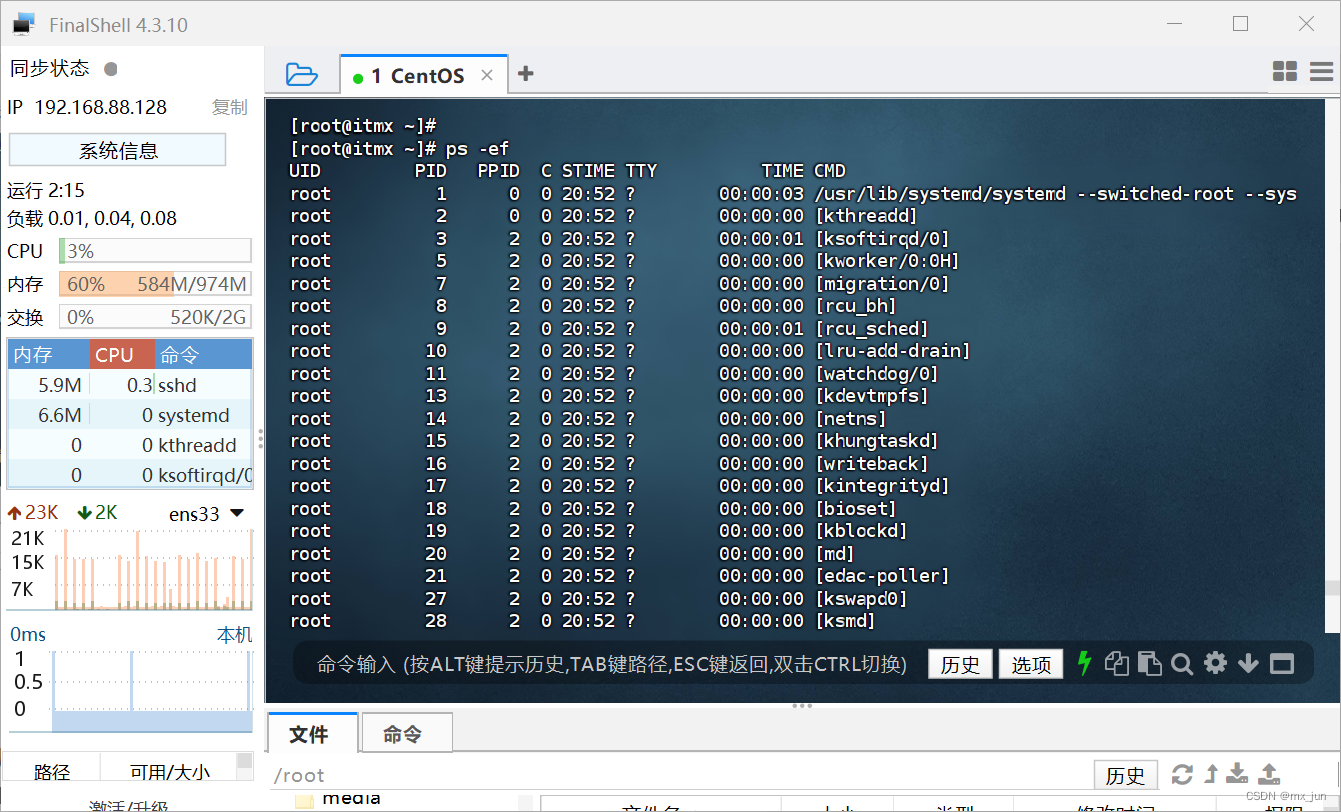Click the download arrow icon next to the gear
This screenshot has width=1341, height=812.
pyautogui.click(x=1248, y=662)
